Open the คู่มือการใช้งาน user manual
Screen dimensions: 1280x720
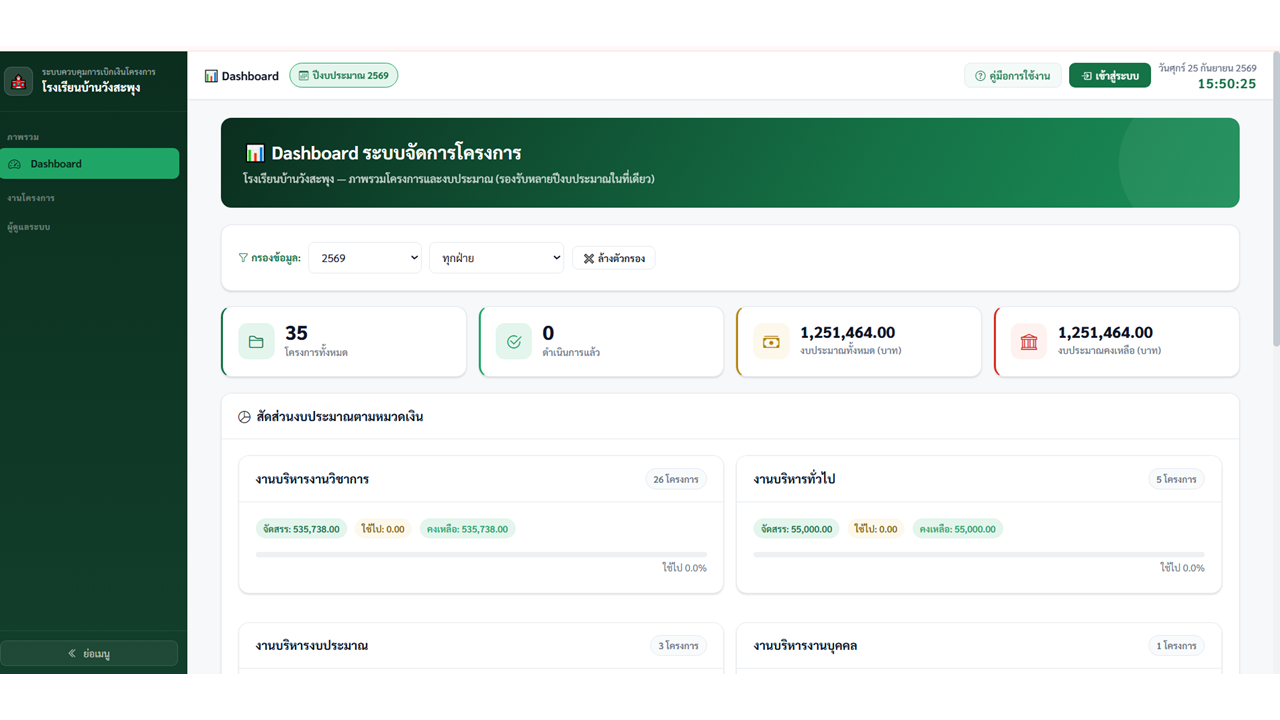[x=1012, y=76]
